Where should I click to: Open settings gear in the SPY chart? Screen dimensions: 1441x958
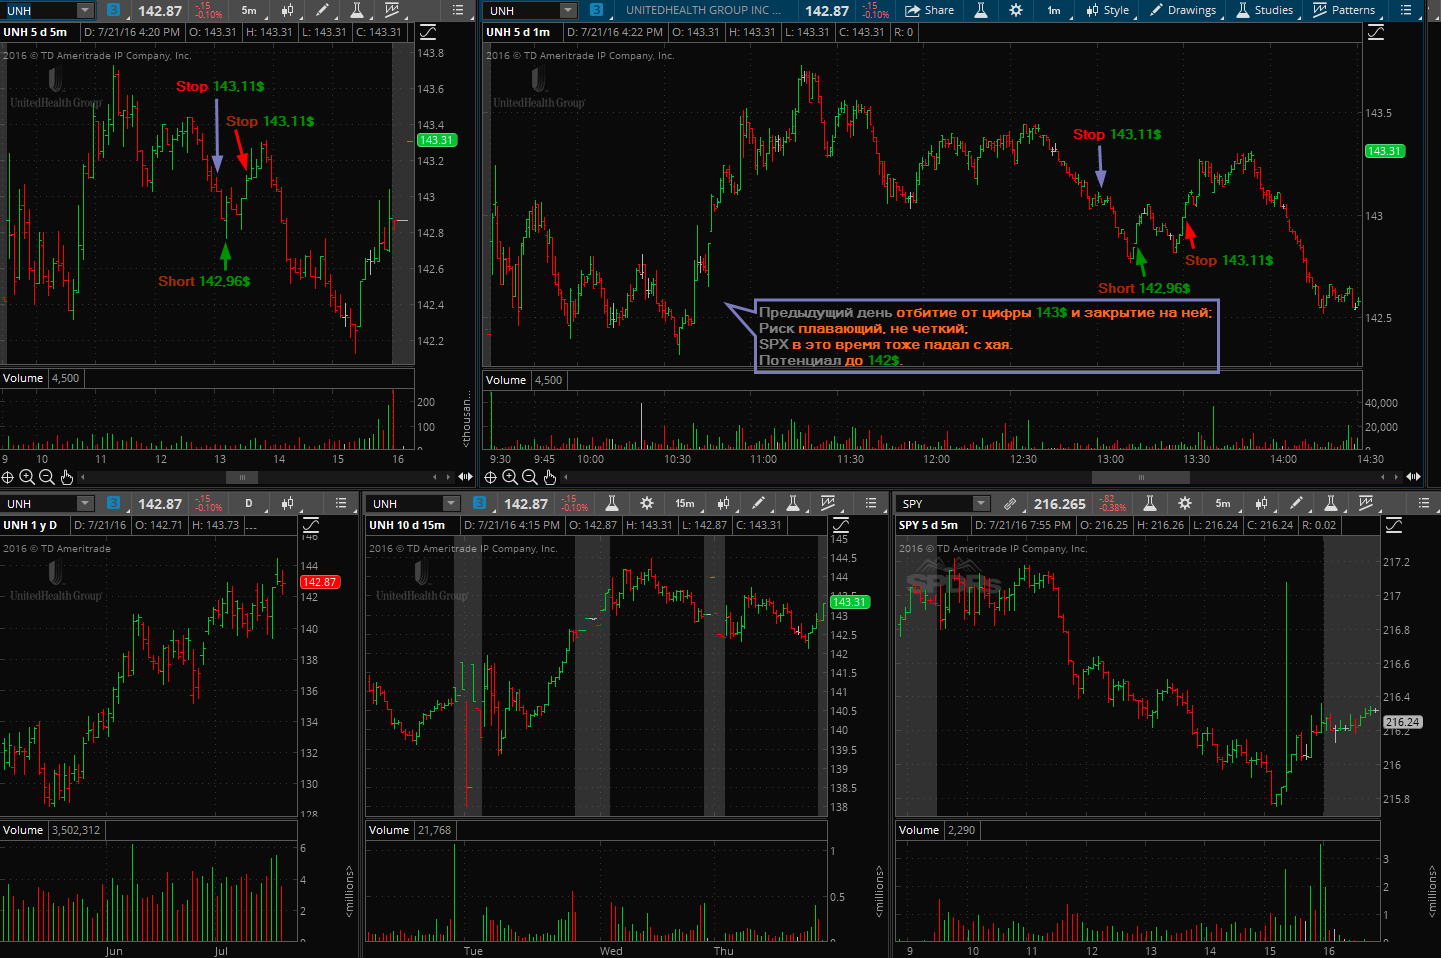[x=1185, y=503]
